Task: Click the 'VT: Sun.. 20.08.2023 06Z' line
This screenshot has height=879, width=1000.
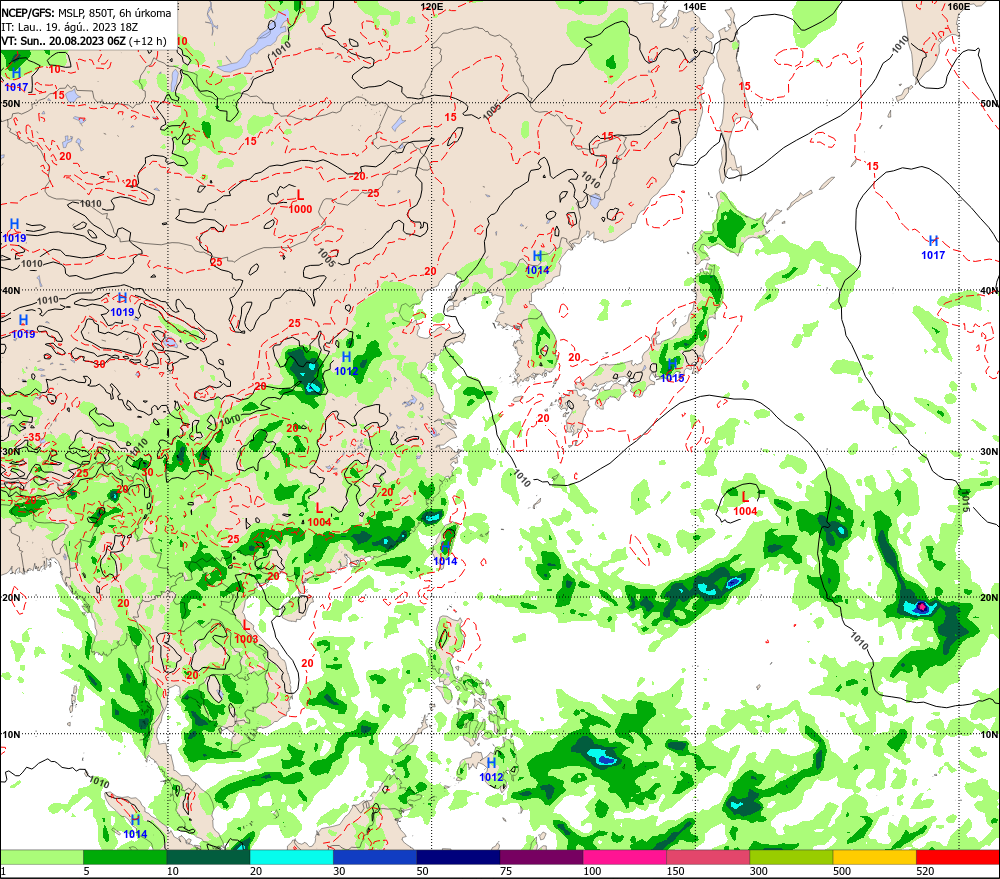Action: point(63,41)
